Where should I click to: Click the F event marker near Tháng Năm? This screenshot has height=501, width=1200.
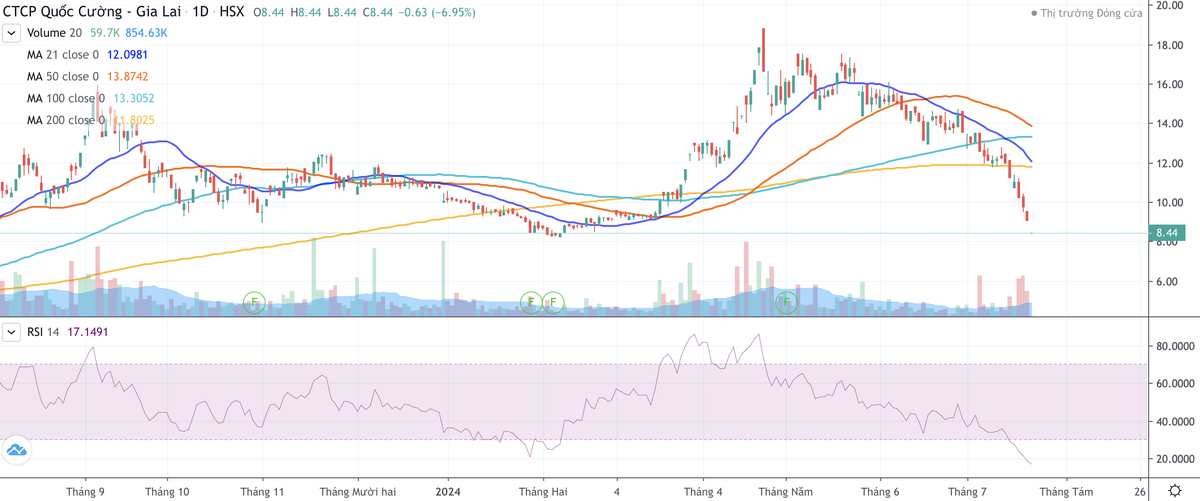(787, 300)
